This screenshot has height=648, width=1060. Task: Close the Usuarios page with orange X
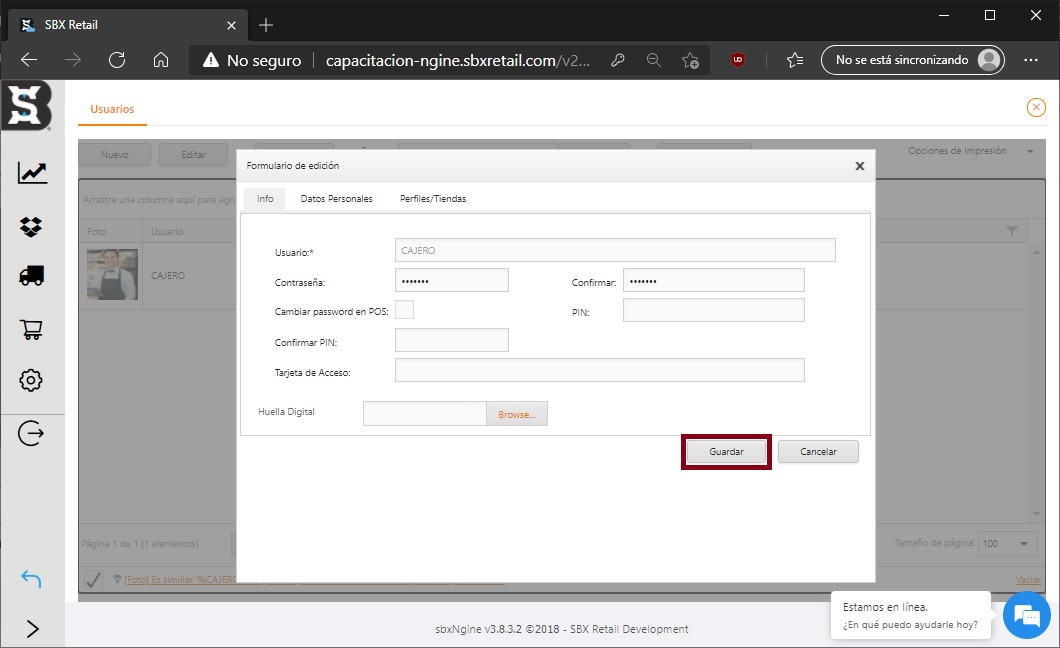coord(1036,107)
